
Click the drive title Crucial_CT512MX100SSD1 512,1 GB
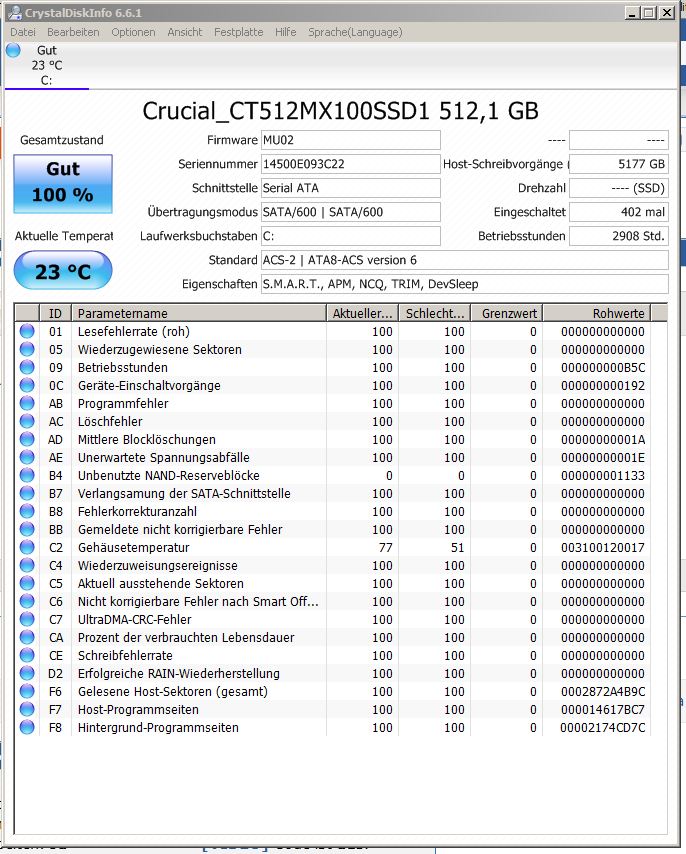[340, 111]
